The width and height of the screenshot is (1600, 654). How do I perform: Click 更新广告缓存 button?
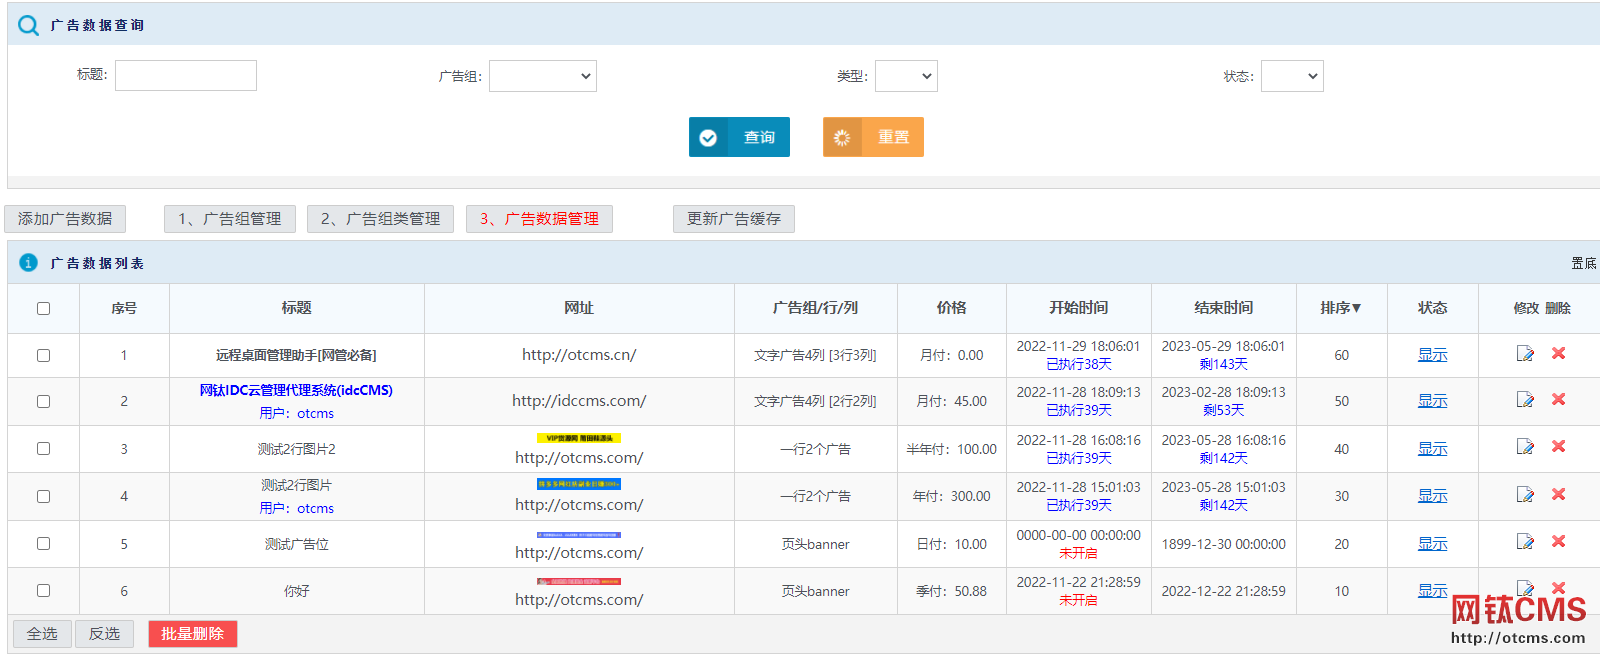(734, 219)
